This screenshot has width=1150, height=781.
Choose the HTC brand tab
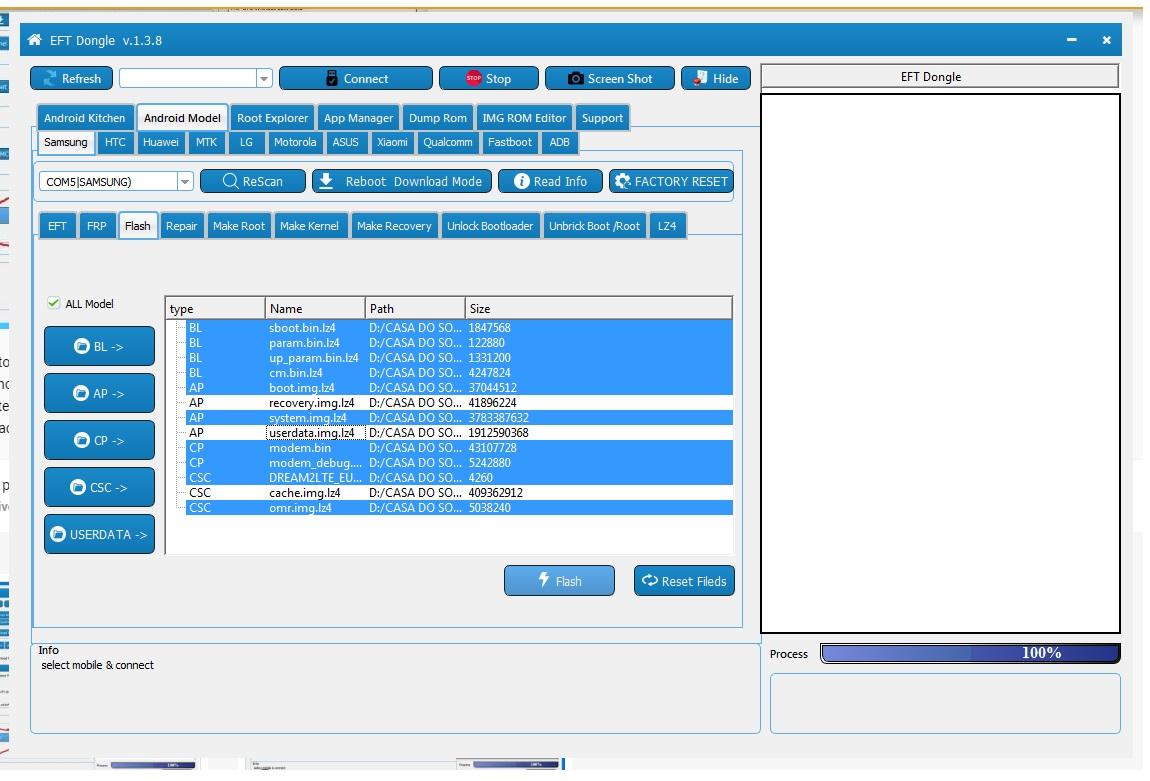click(115, 142)
